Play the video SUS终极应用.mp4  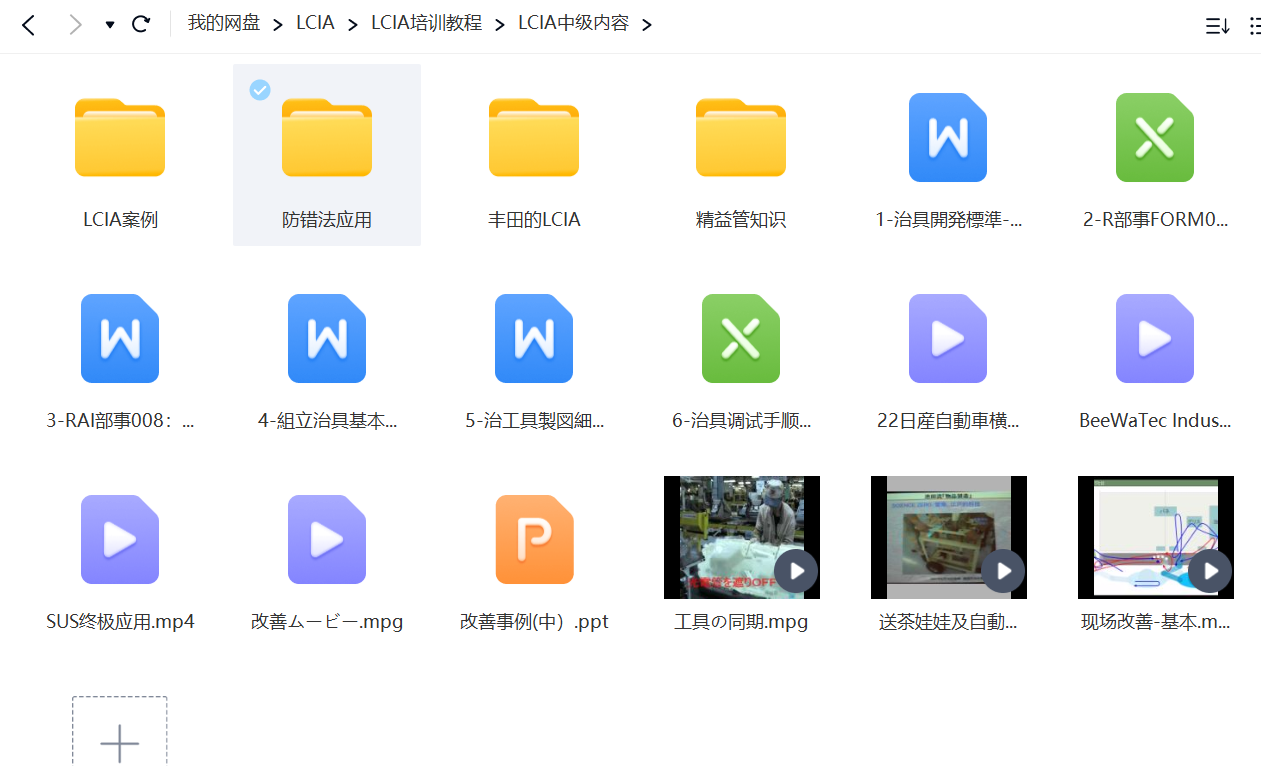pos(119,539)
